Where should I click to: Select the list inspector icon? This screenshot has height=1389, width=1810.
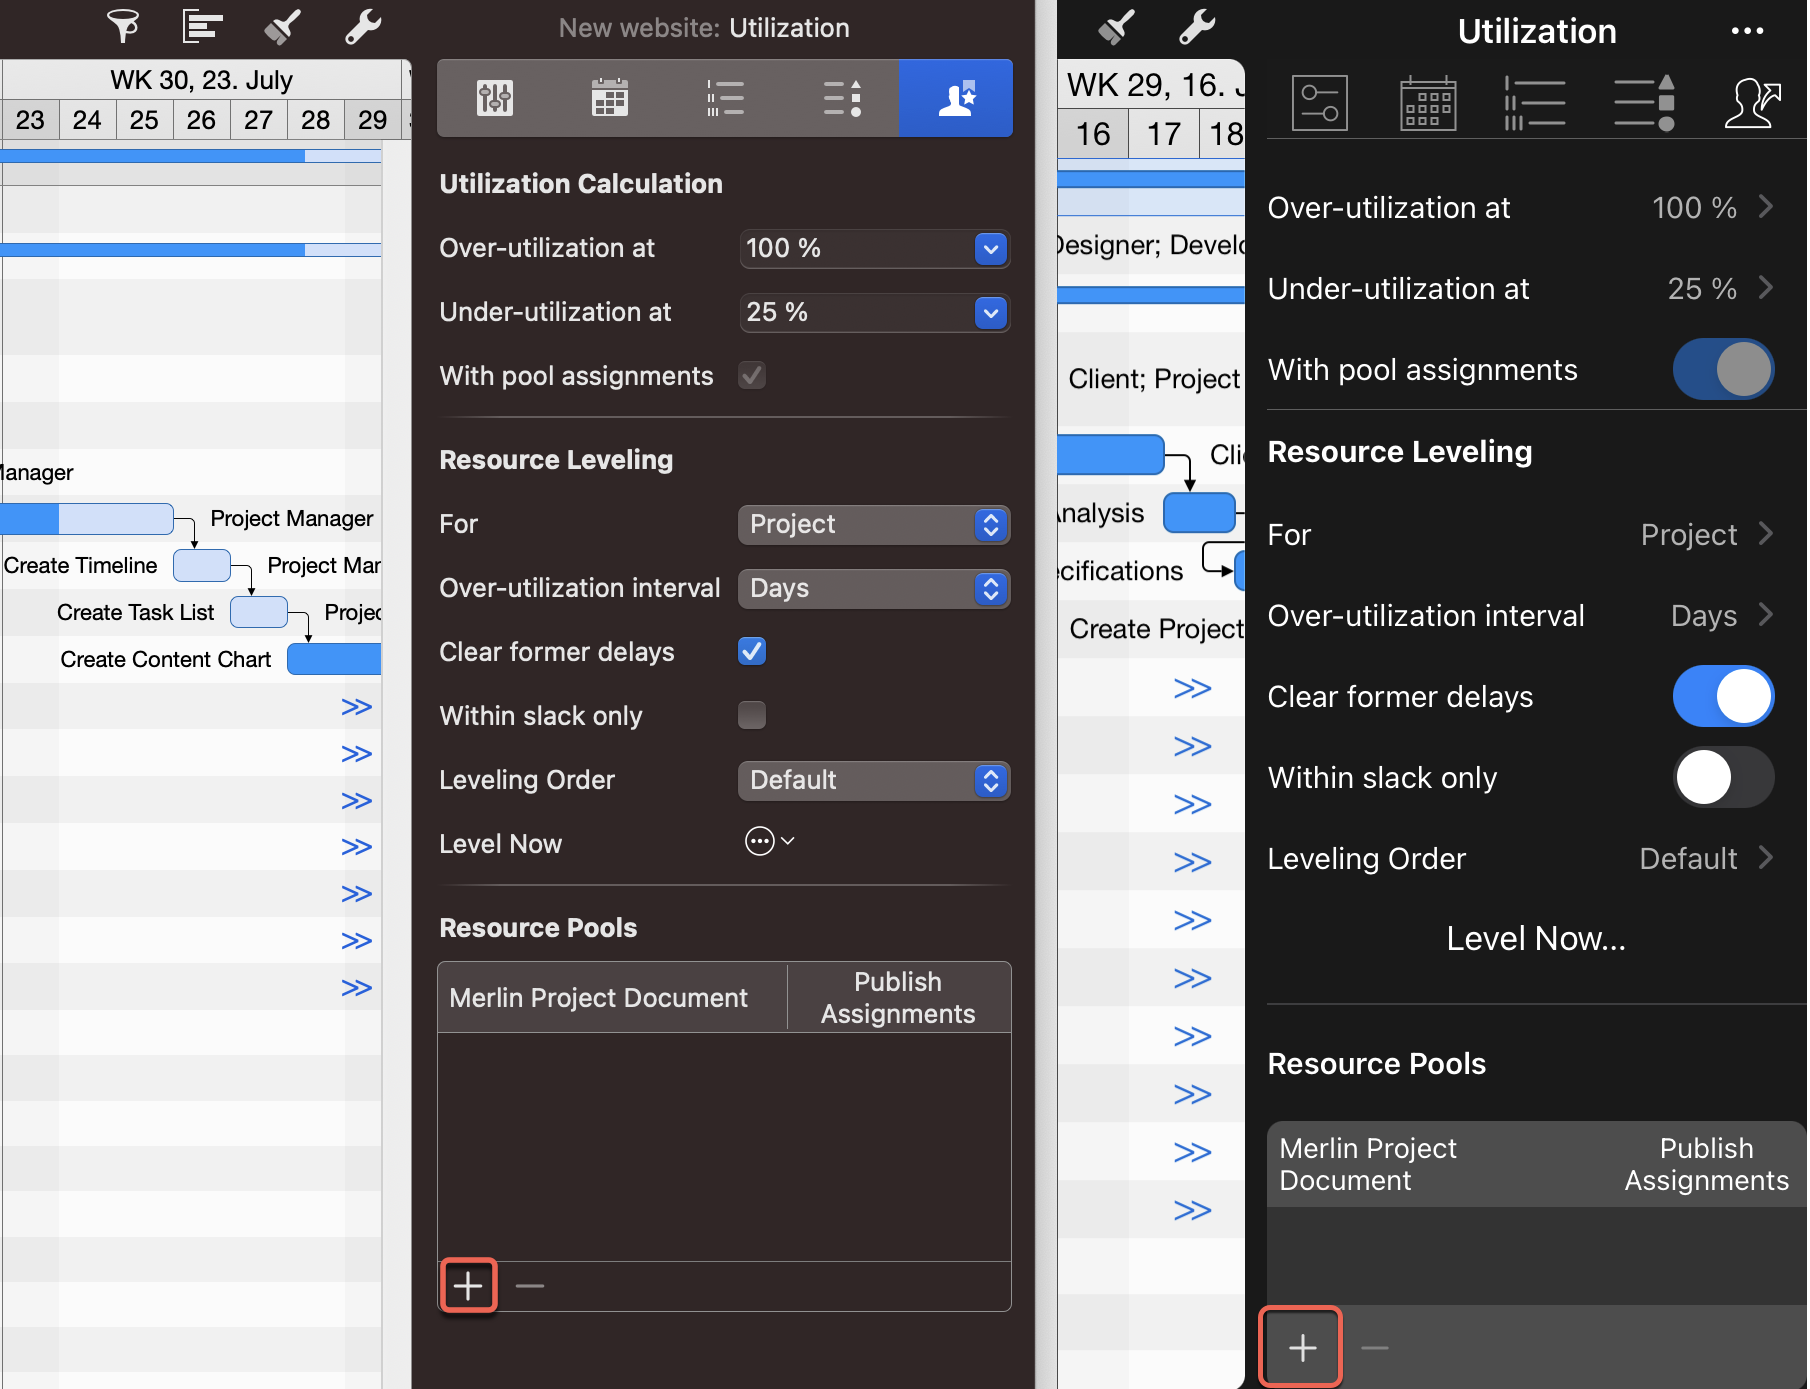click(x=725, y=98)
